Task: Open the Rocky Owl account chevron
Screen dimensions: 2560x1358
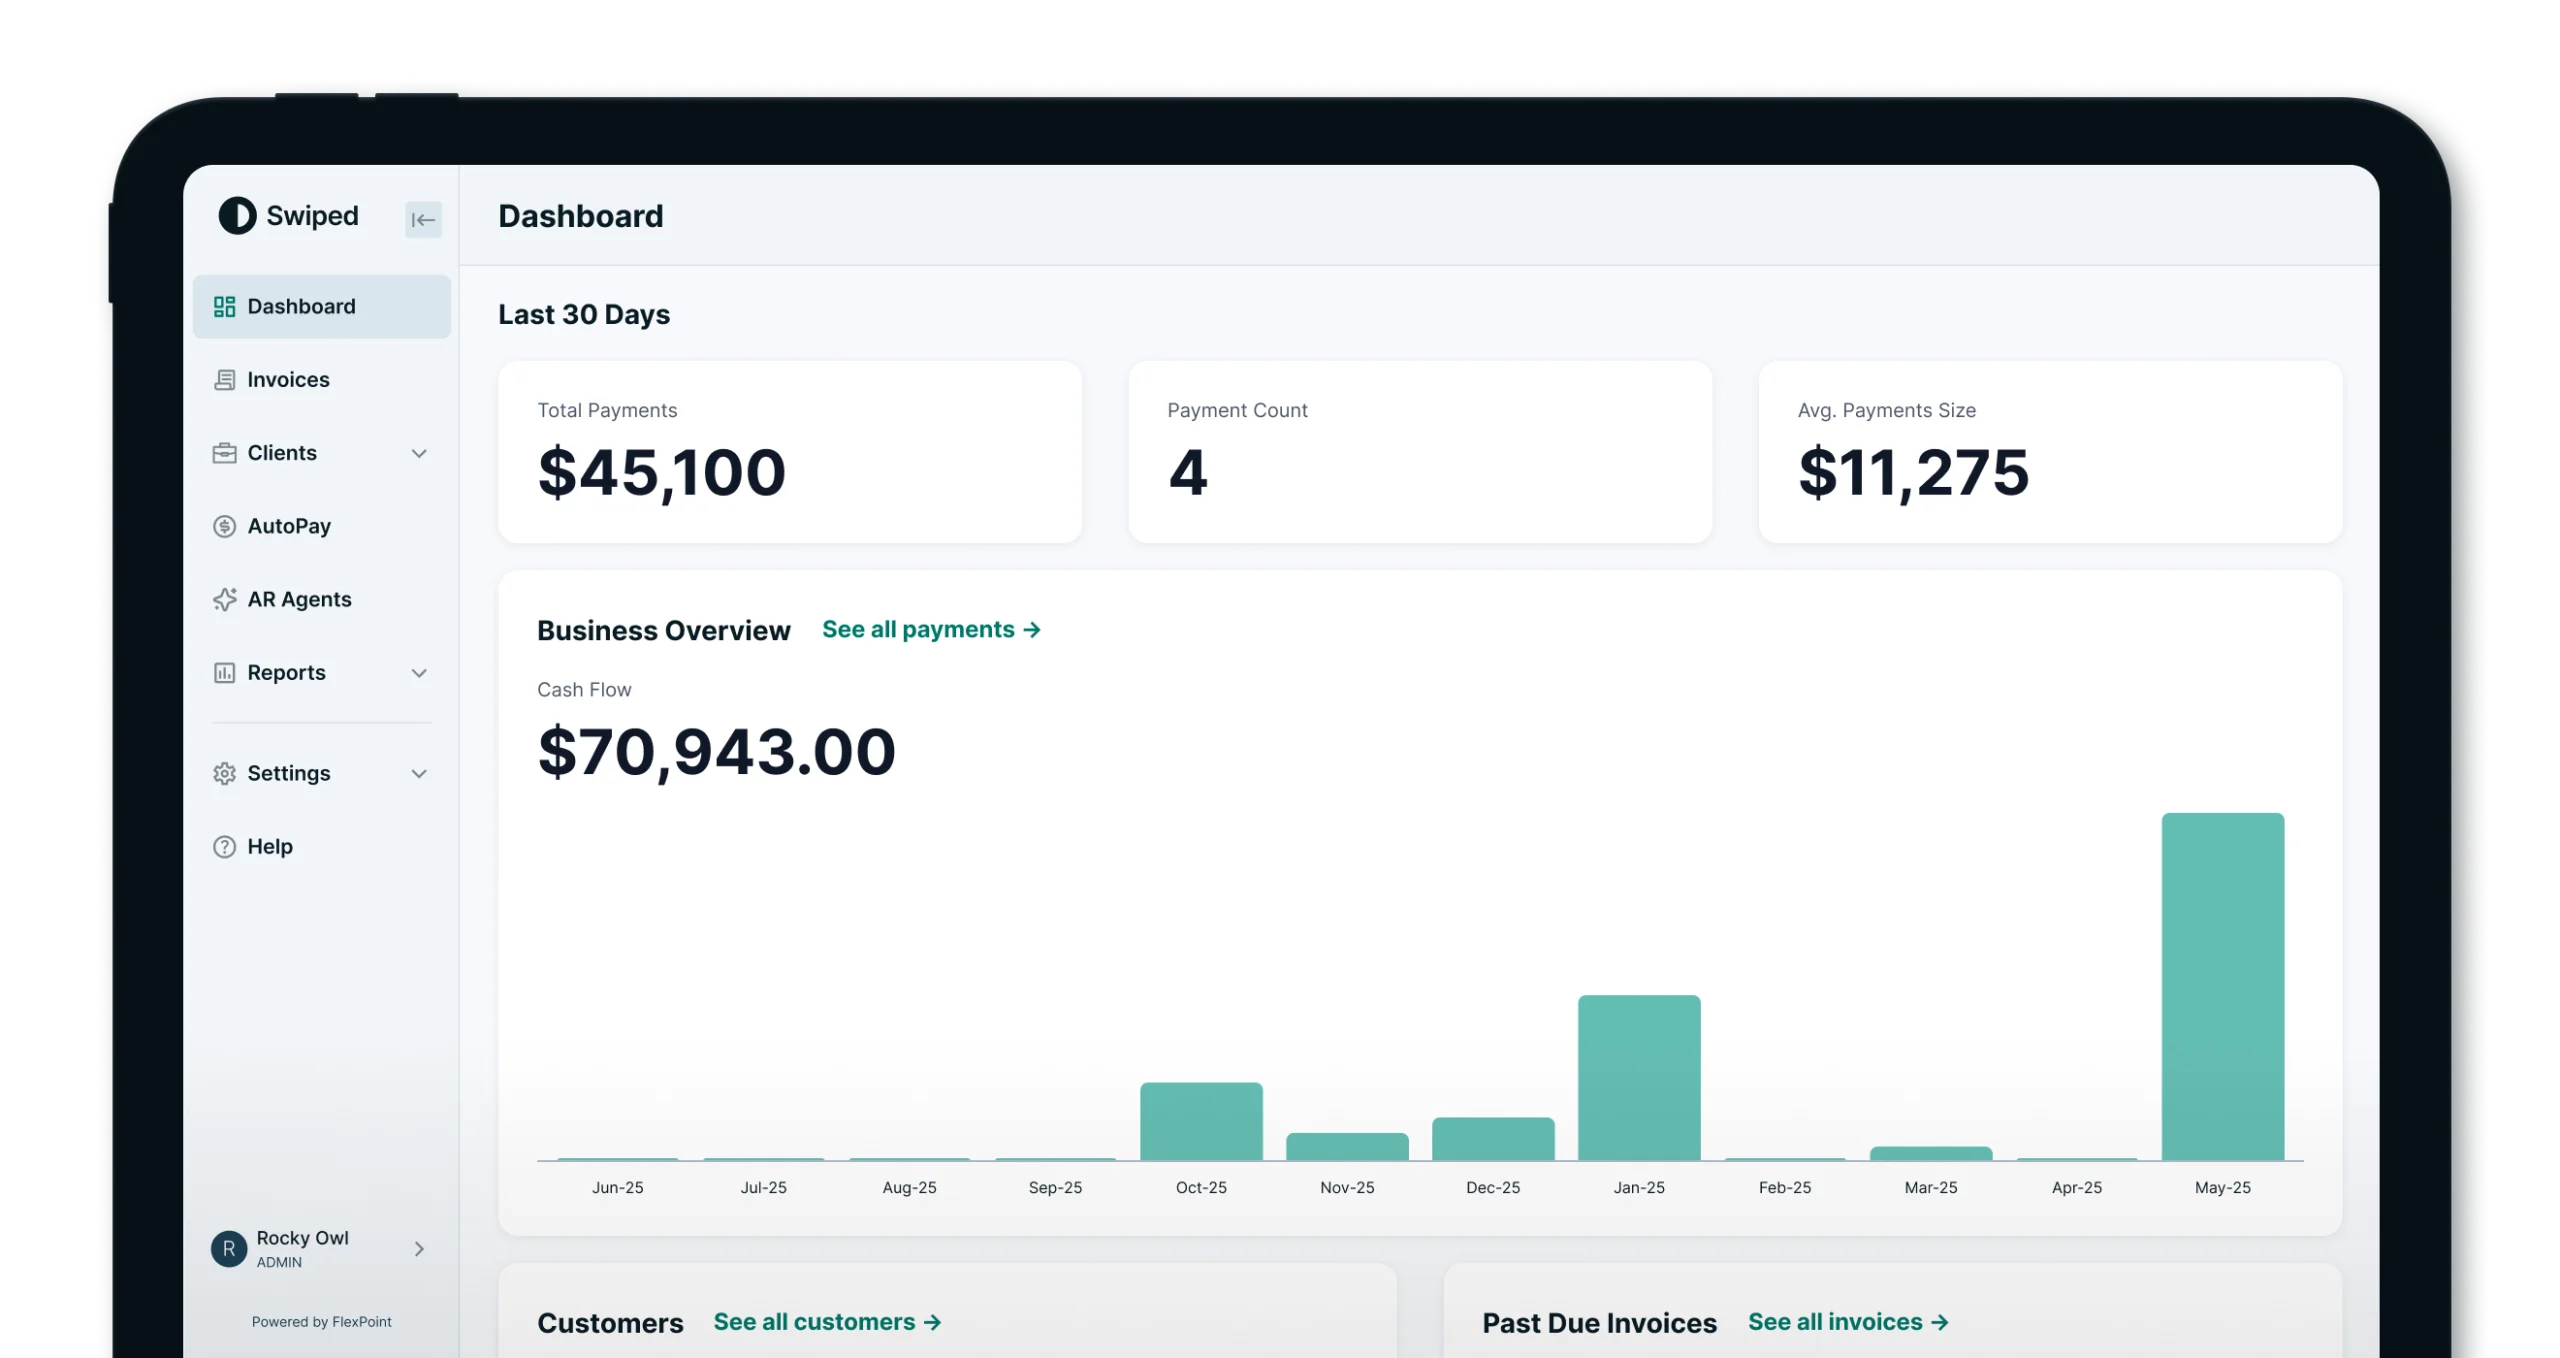Action: click(x=419, y=1248)
